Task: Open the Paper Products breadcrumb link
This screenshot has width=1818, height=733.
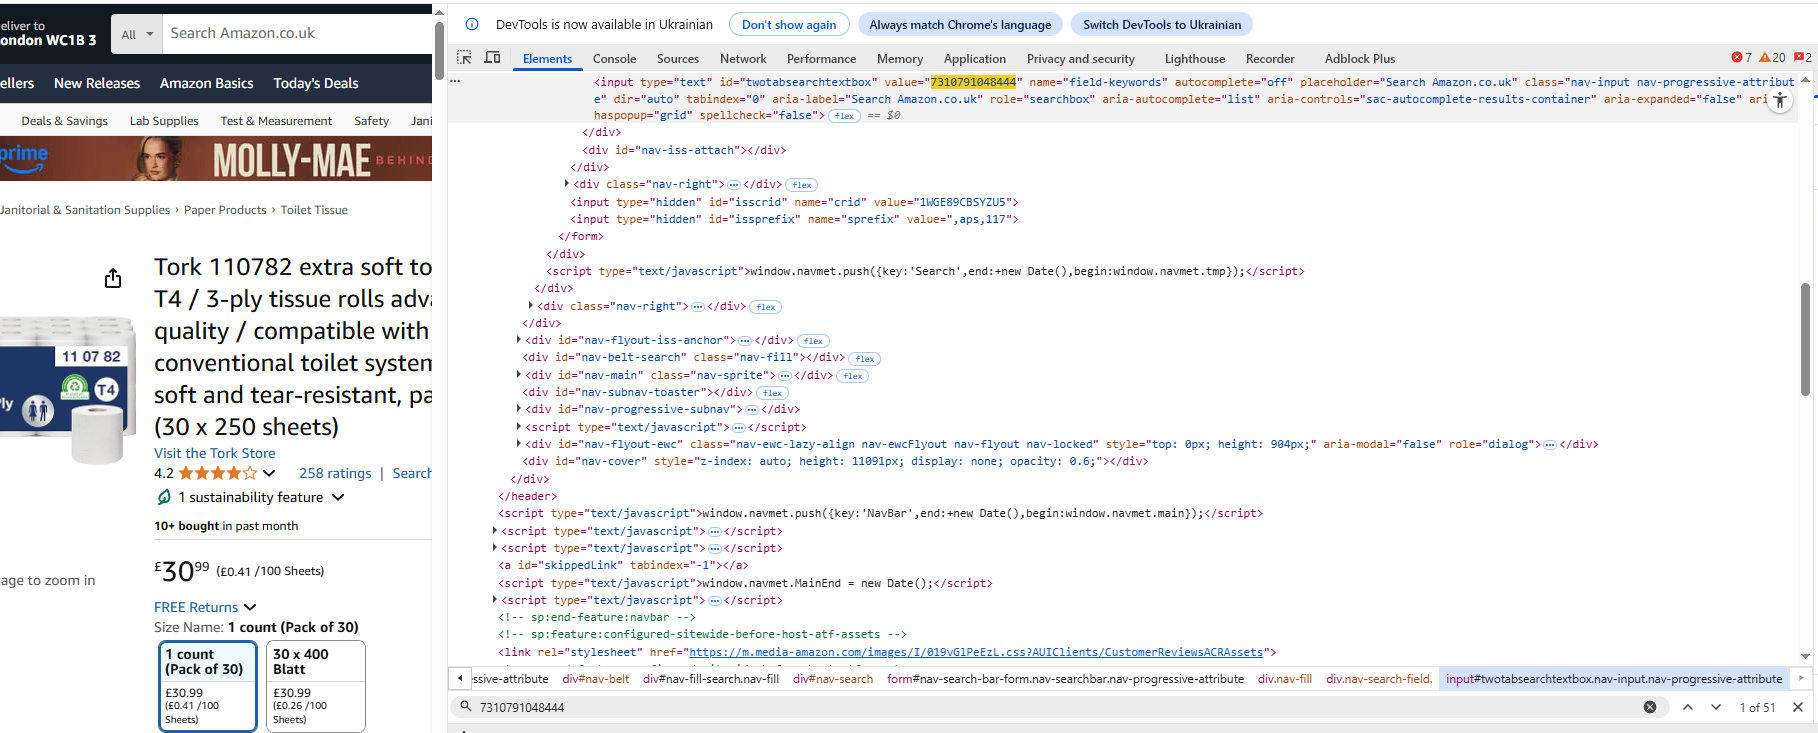Action: [225, 210]
